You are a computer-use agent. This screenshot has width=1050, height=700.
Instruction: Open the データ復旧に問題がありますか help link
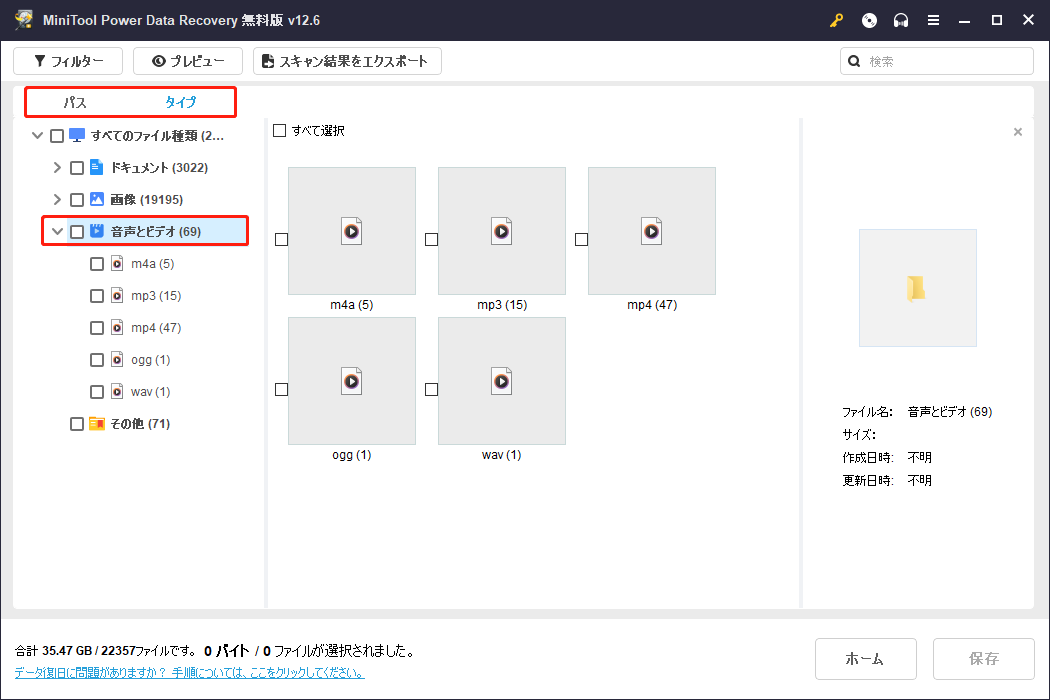click(190, 673)
